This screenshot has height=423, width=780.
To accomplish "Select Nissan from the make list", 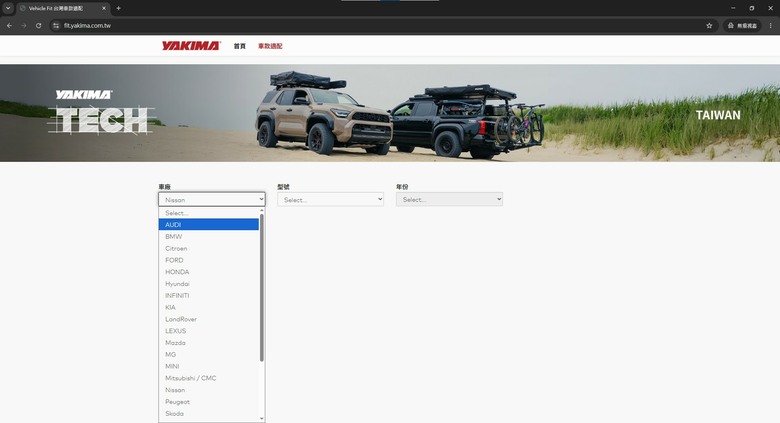I will coord(209,390).
